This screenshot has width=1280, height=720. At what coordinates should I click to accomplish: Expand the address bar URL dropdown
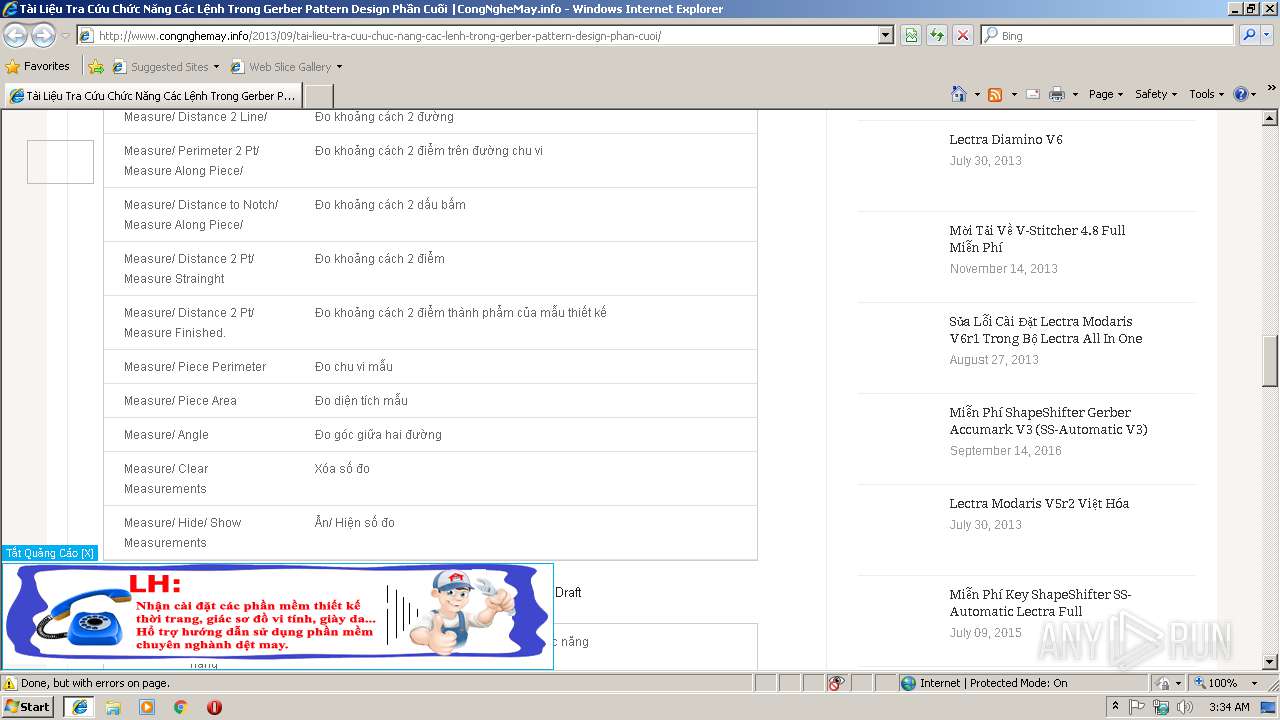pos(885,35)
